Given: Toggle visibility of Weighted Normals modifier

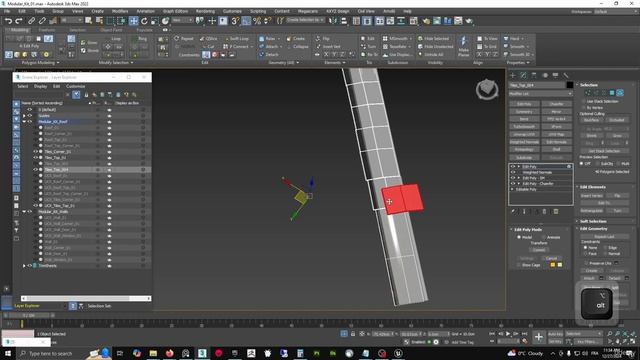Looking at the screenshot, I should pos(513,172).
